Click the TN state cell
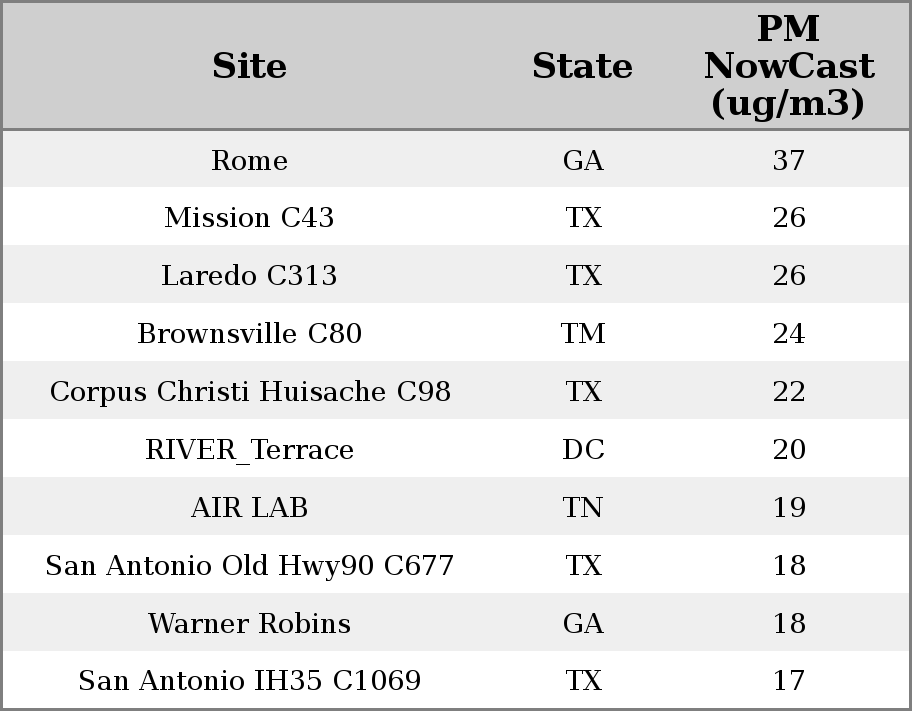The width and height of the screenshot is (912, 711). tap(583, 507)
